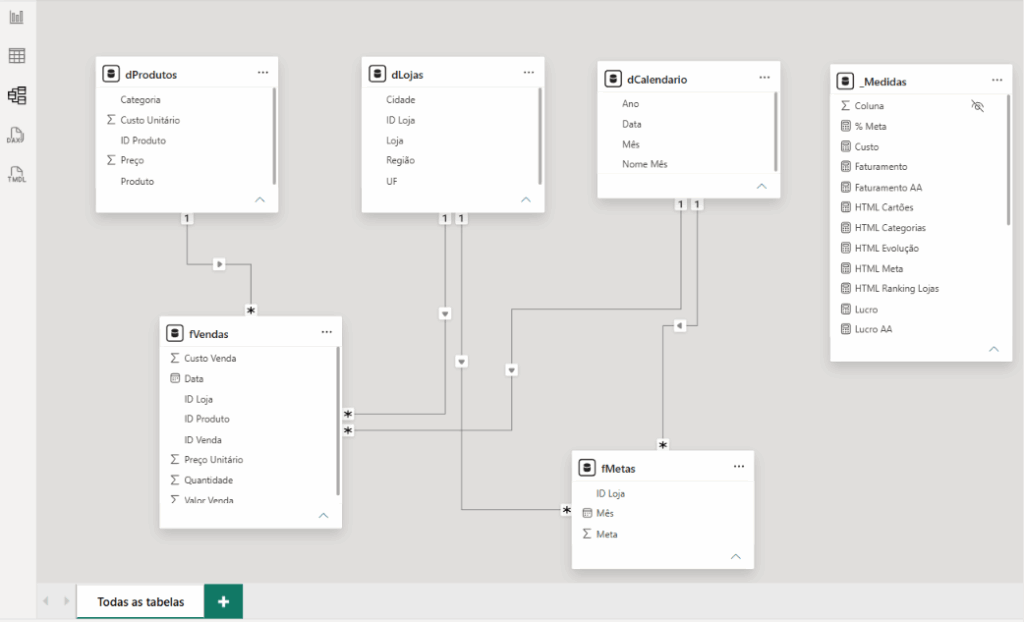Select filter direction arrow on dCalendario-fMetas relationship

tap(680, 325)
